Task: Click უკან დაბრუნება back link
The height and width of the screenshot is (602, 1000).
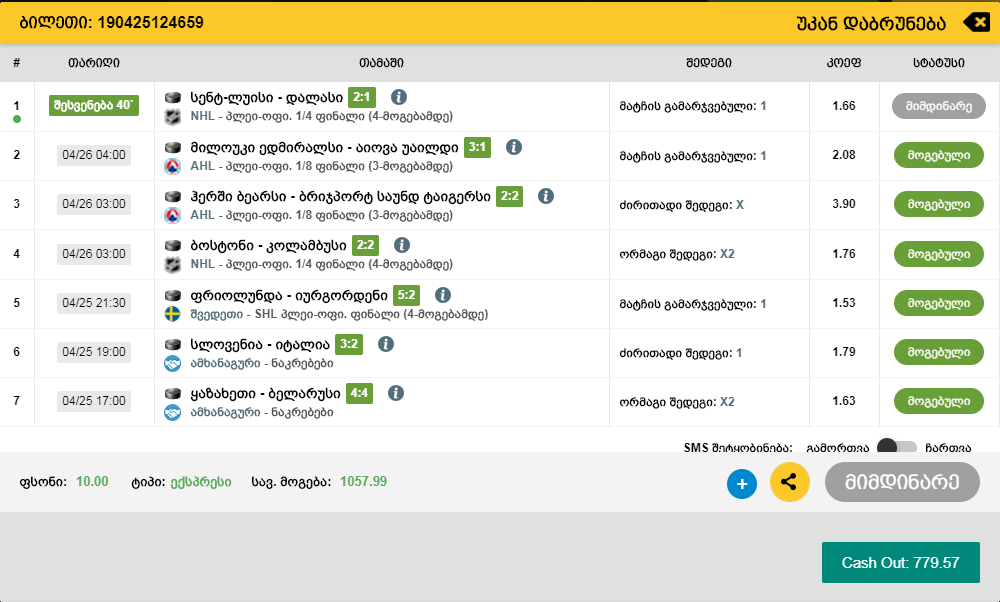Action: [x=871, y=24]
